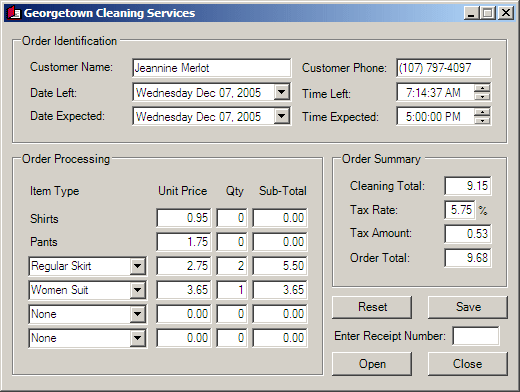Click the Date Left text Wednesday Dec 07, 2005
520x392 pixels.
[x=198, y=93]
